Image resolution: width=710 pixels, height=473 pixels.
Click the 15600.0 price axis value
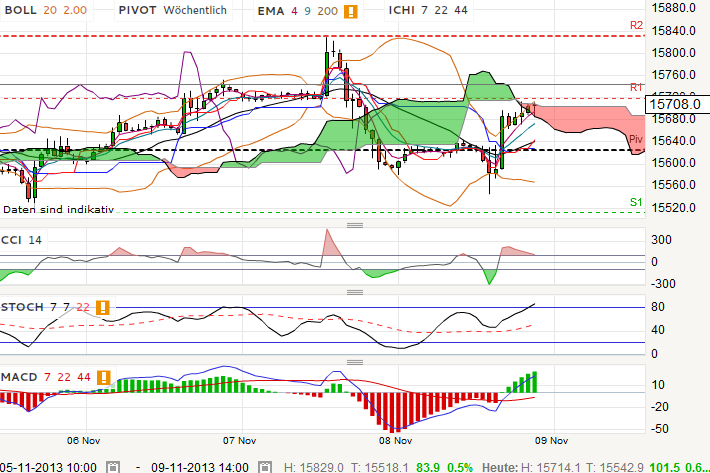(x=673, y=163)
